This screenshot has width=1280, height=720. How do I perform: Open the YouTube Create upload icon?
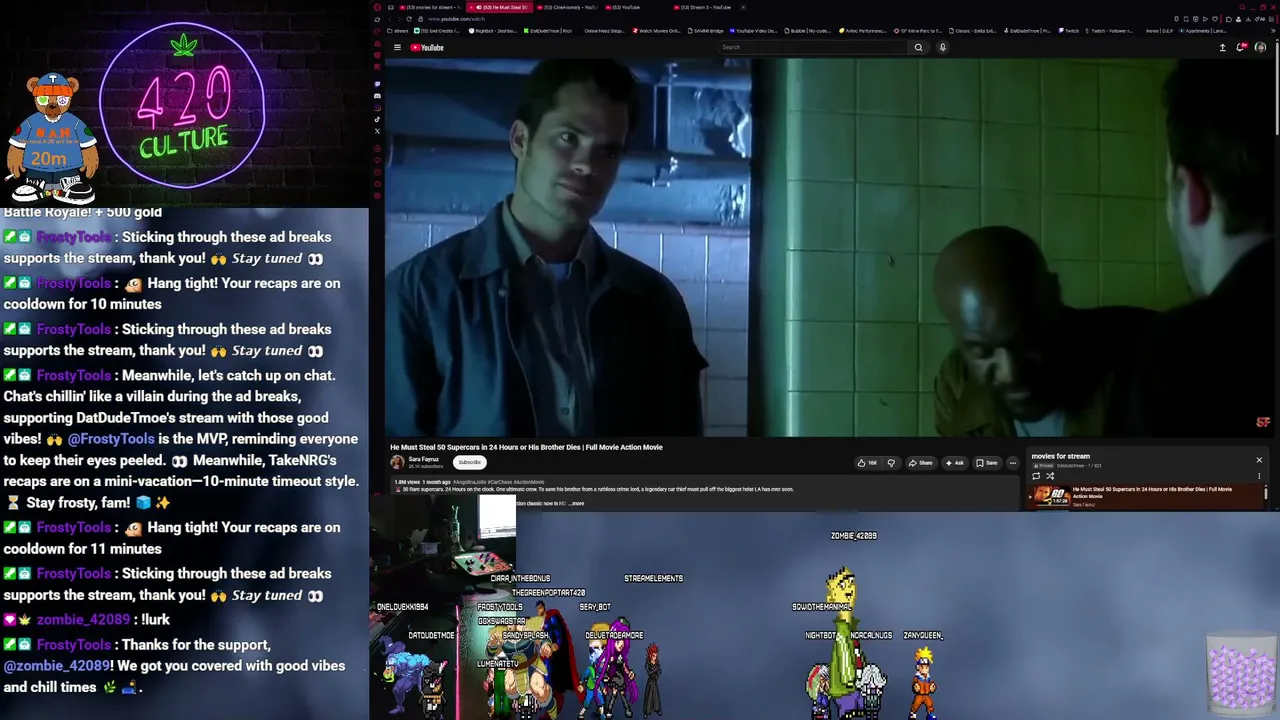(1222, 47)
